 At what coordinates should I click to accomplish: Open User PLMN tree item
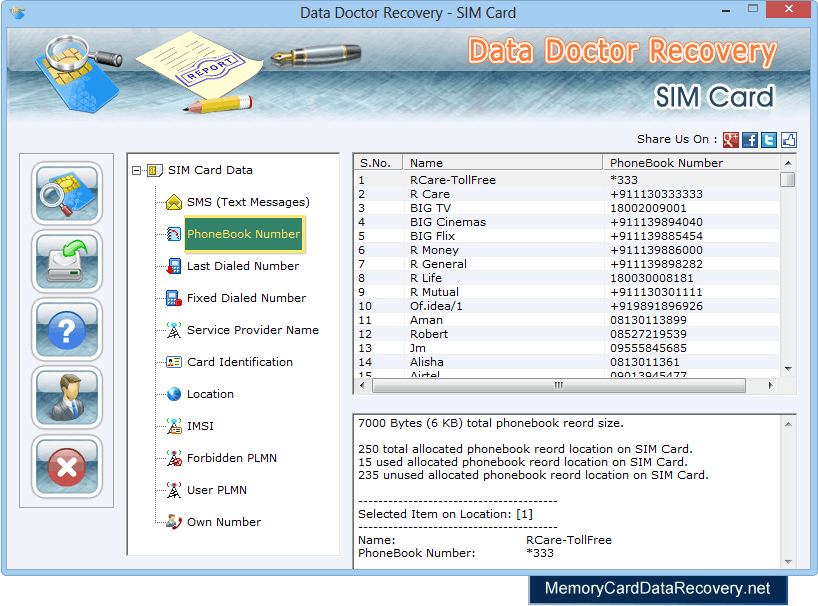(x=217, y=490)
